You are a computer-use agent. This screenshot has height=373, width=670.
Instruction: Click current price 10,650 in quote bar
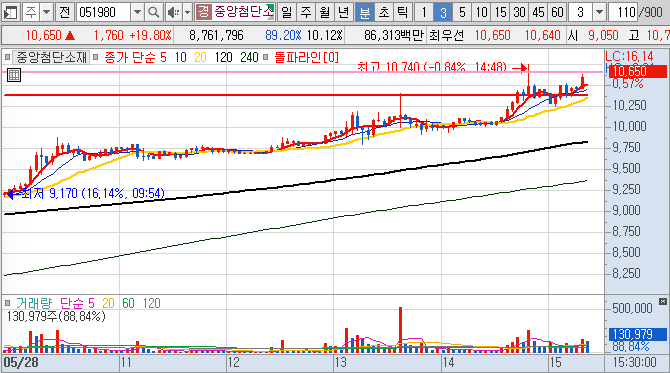44,35
